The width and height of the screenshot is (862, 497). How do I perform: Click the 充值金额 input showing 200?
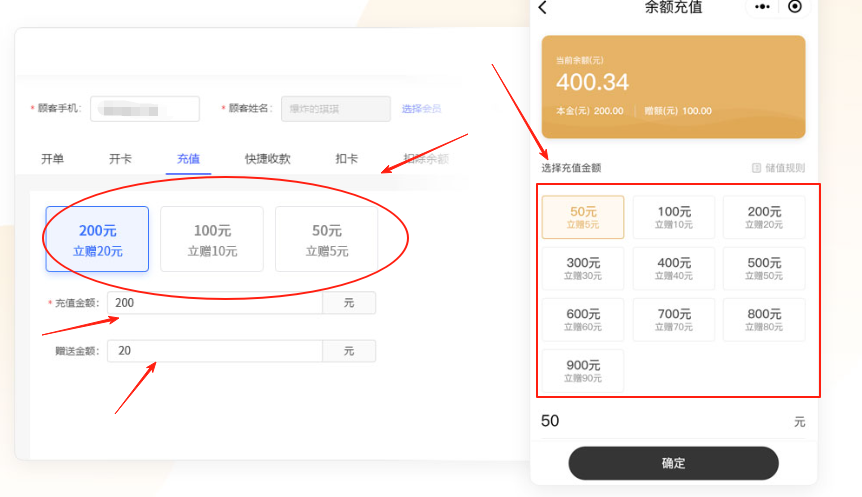point(215,303)
